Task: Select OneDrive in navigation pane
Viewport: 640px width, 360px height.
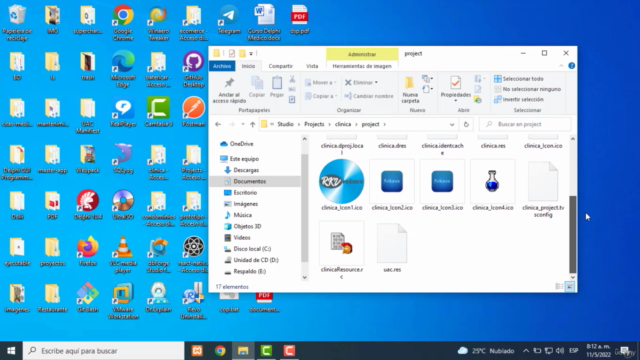Action: [237, 144]
